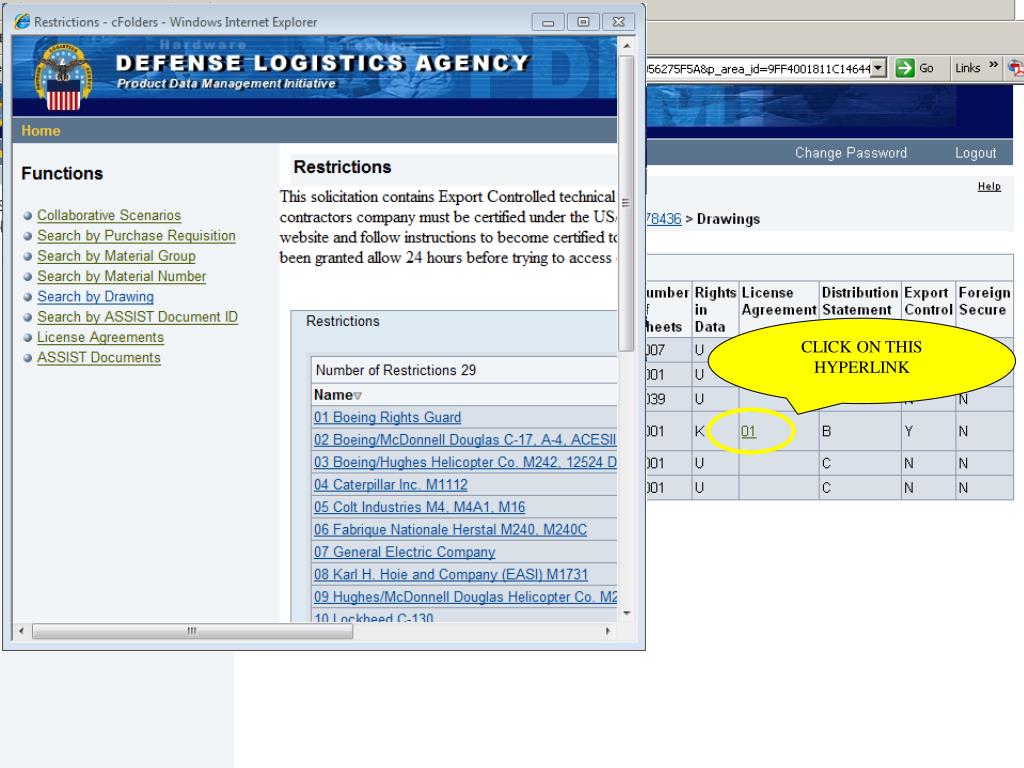Open 02 Boeing/McDonnell Douglas C-17 restriction
This screenshot has width=1024, height=768.
point(465,440)
